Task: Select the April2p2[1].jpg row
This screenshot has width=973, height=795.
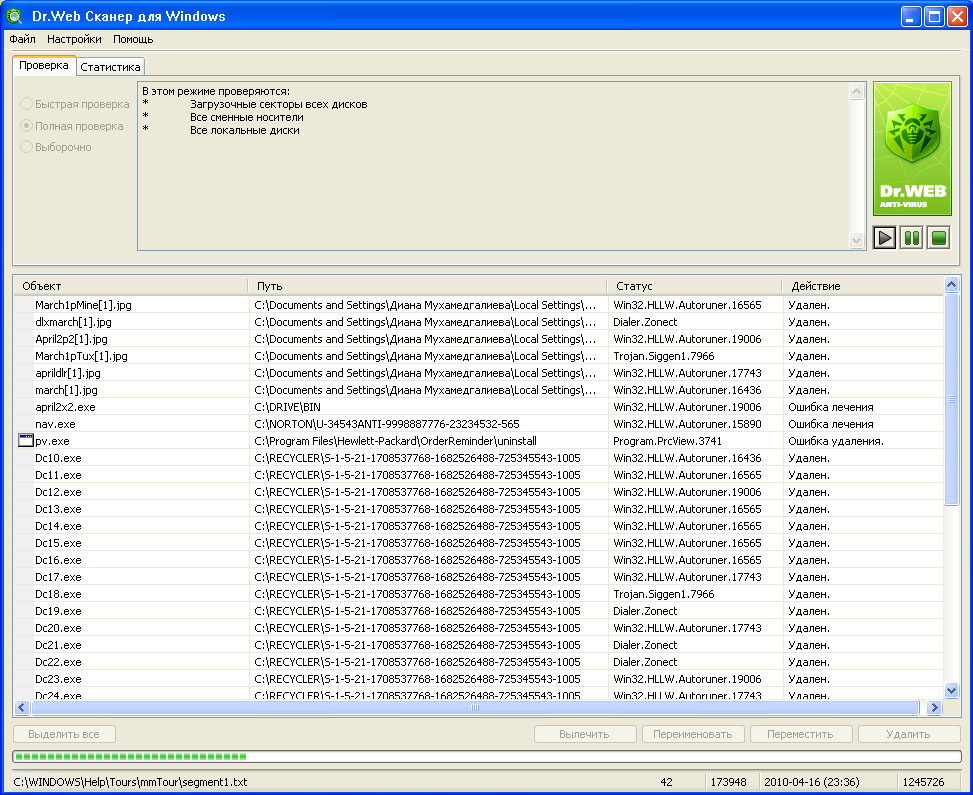Action: [x=478, y=339]
